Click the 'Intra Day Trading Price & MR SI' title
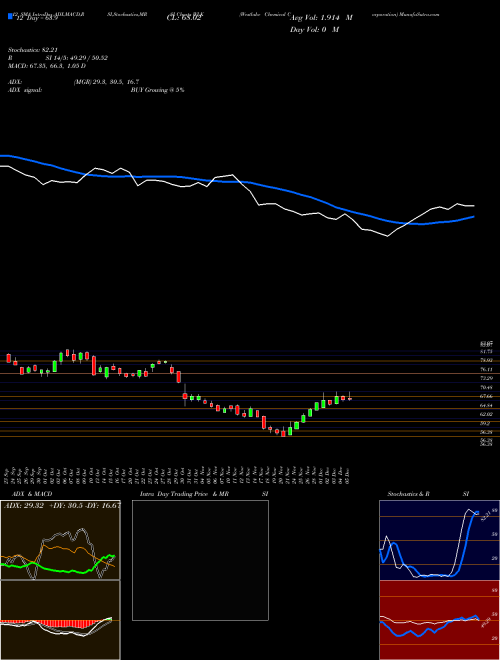The height and width of the screenshot is (660, 500). pos(204,494)
